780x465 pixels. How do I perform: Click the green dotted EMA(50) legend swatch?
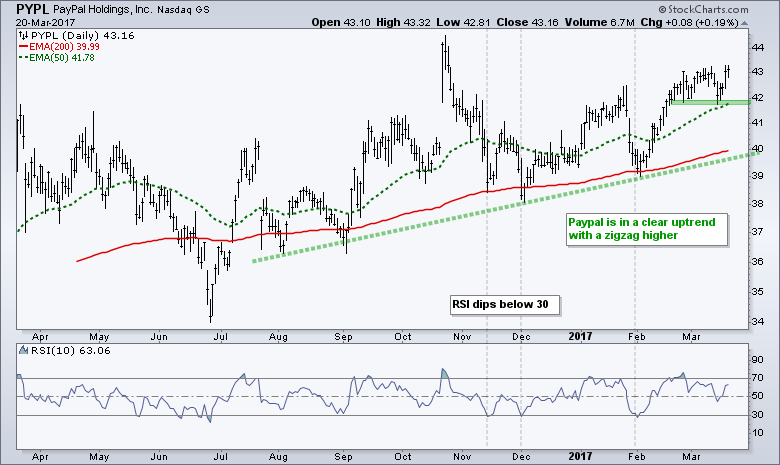(x=23, y=58)
